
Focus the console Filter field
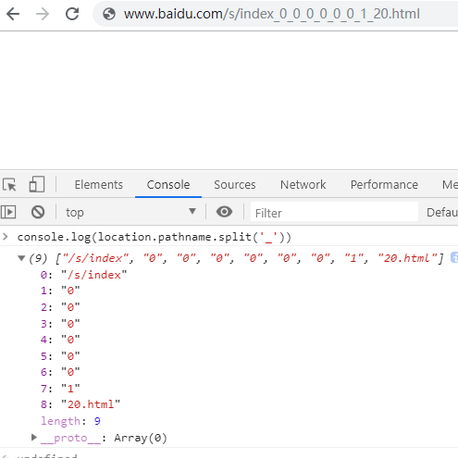click(x=334, y=213)
